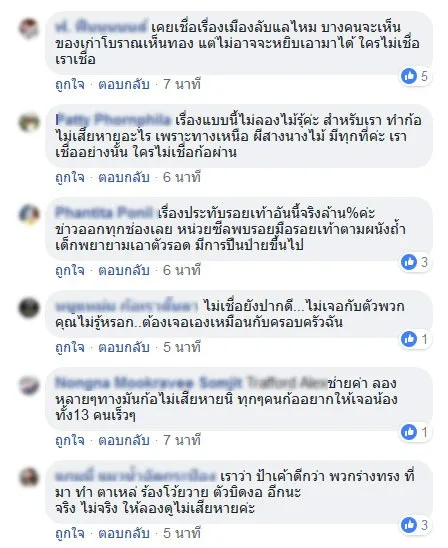Click ถูกใจ under ผีสางนางไม้ comment
448x548 pixels.
point(70,178)
